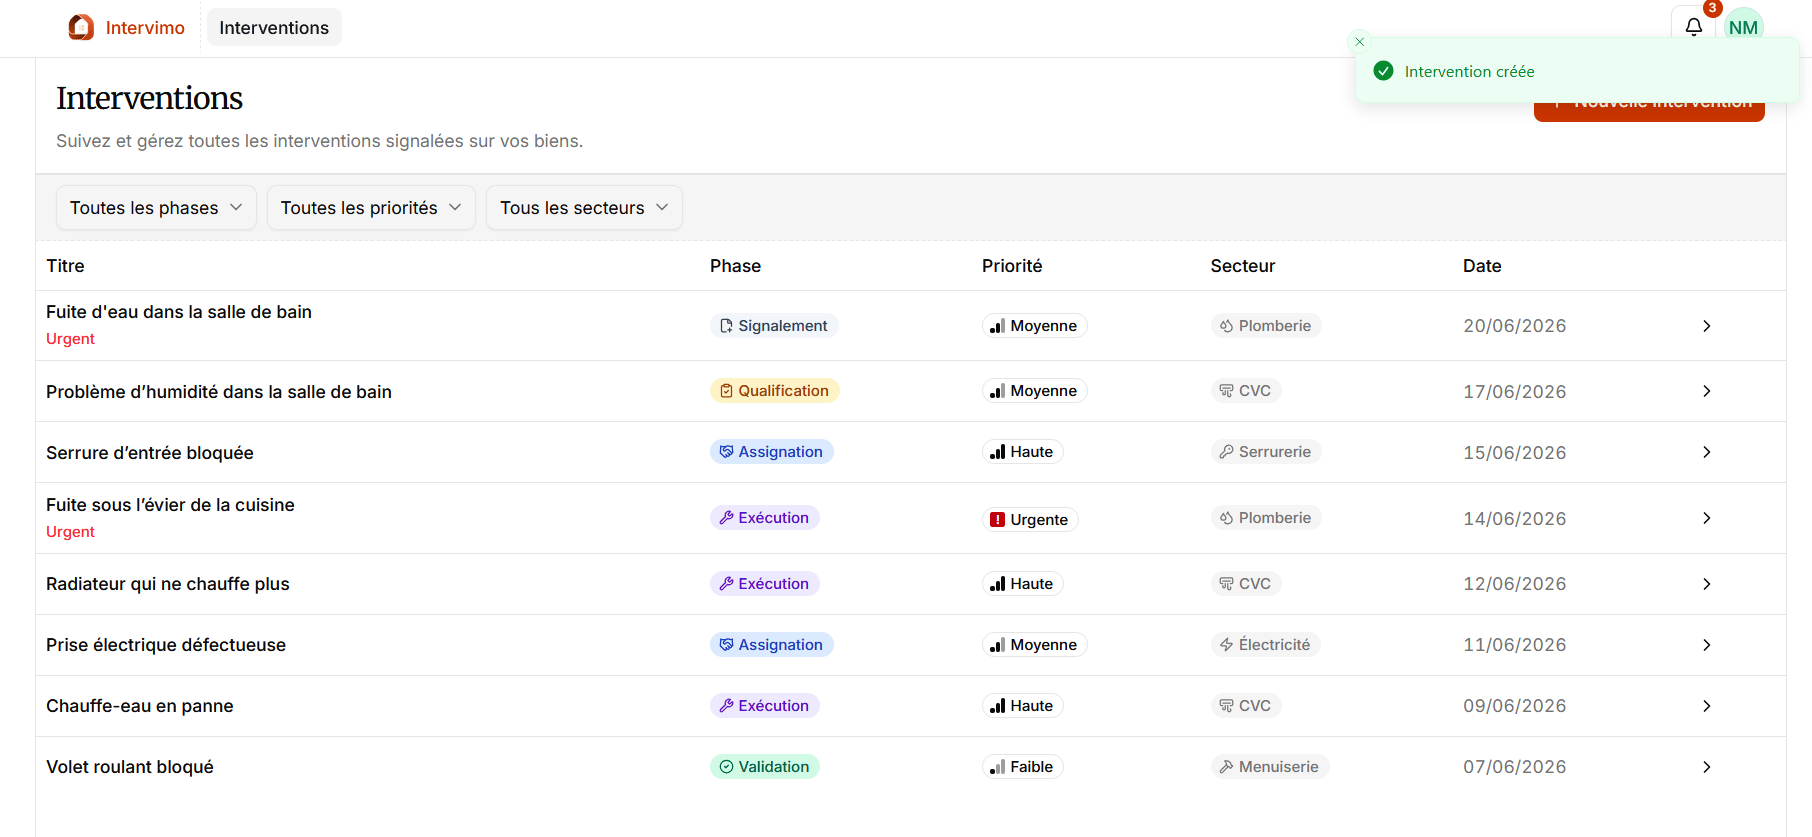Click the Électricité sector badge
This screenshot has height=837, width=1812.
tap(1265, 645)
